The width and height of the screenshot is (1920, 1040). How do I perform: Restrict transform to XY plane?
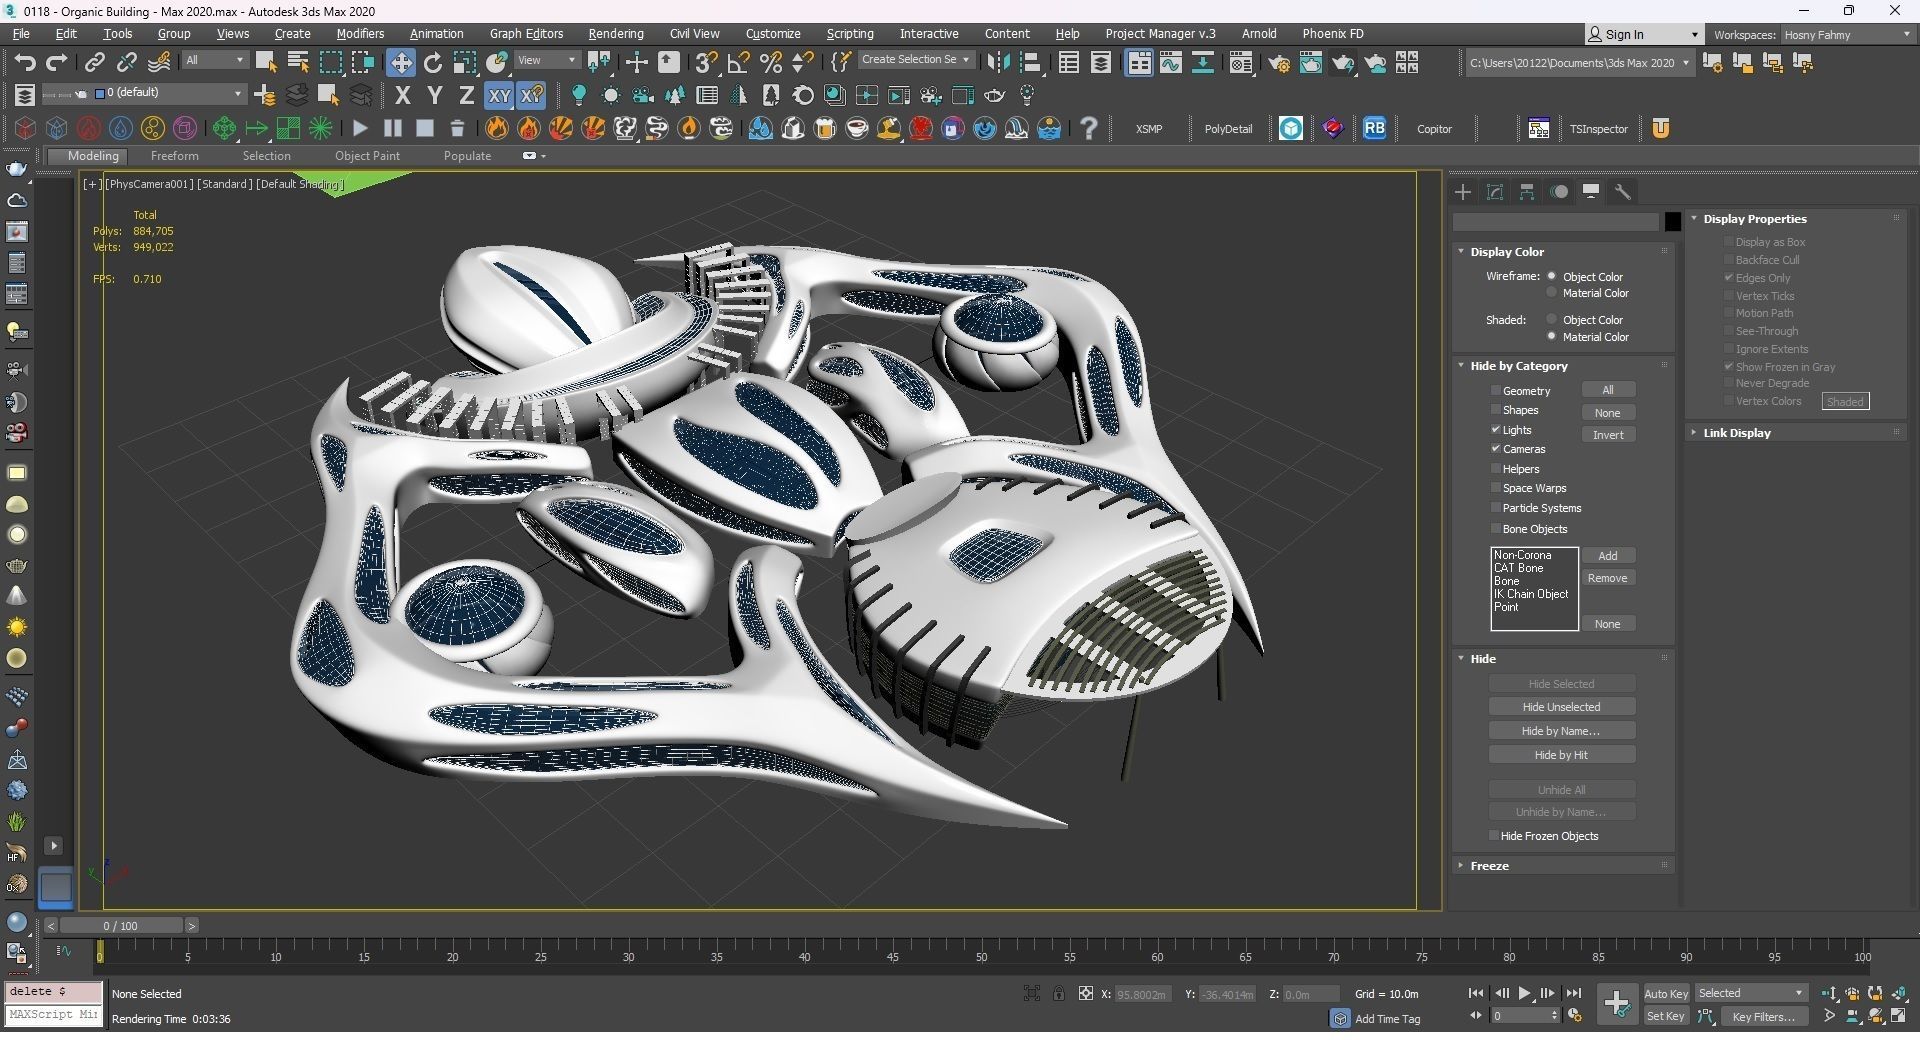point(499,95)
